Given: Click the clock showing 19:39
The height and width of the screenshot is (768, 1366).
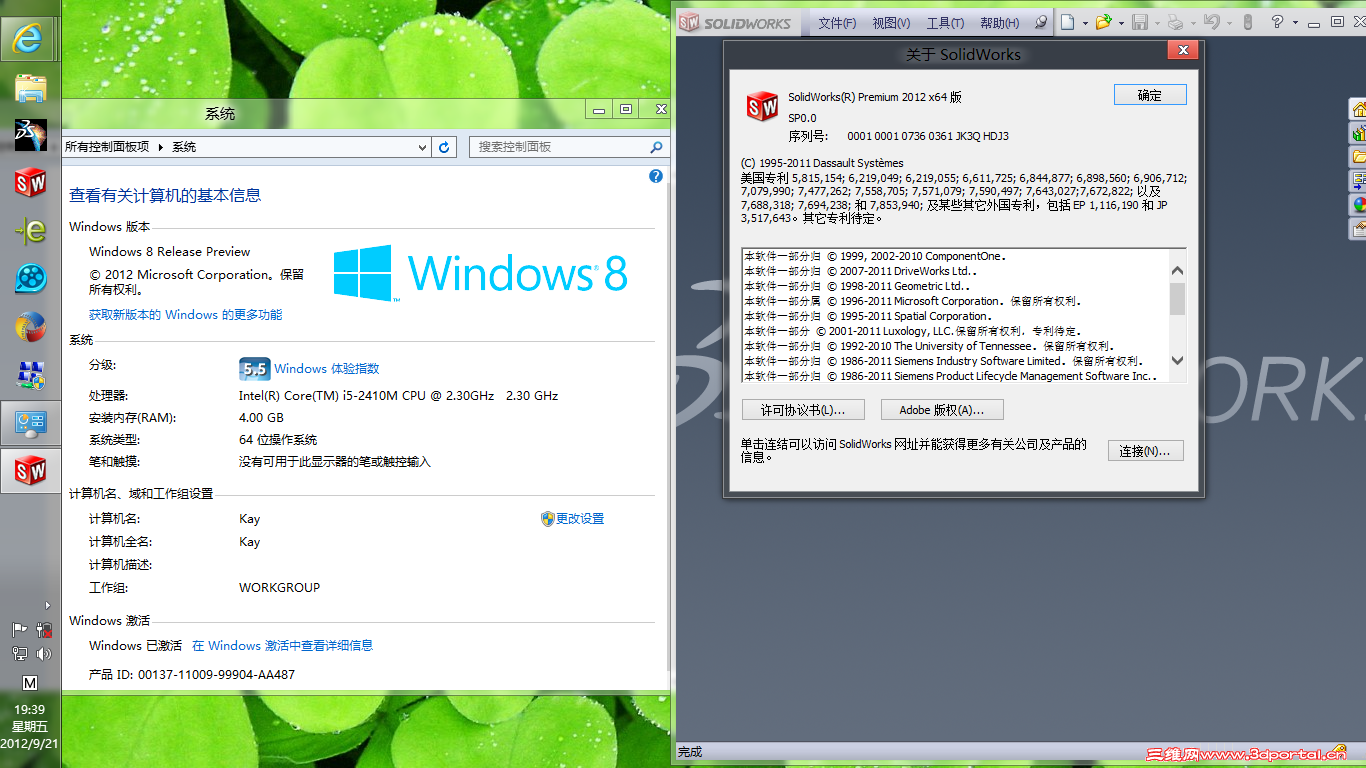Looking at the screenshot, I should pyautogui.click(x=30, y=710).
